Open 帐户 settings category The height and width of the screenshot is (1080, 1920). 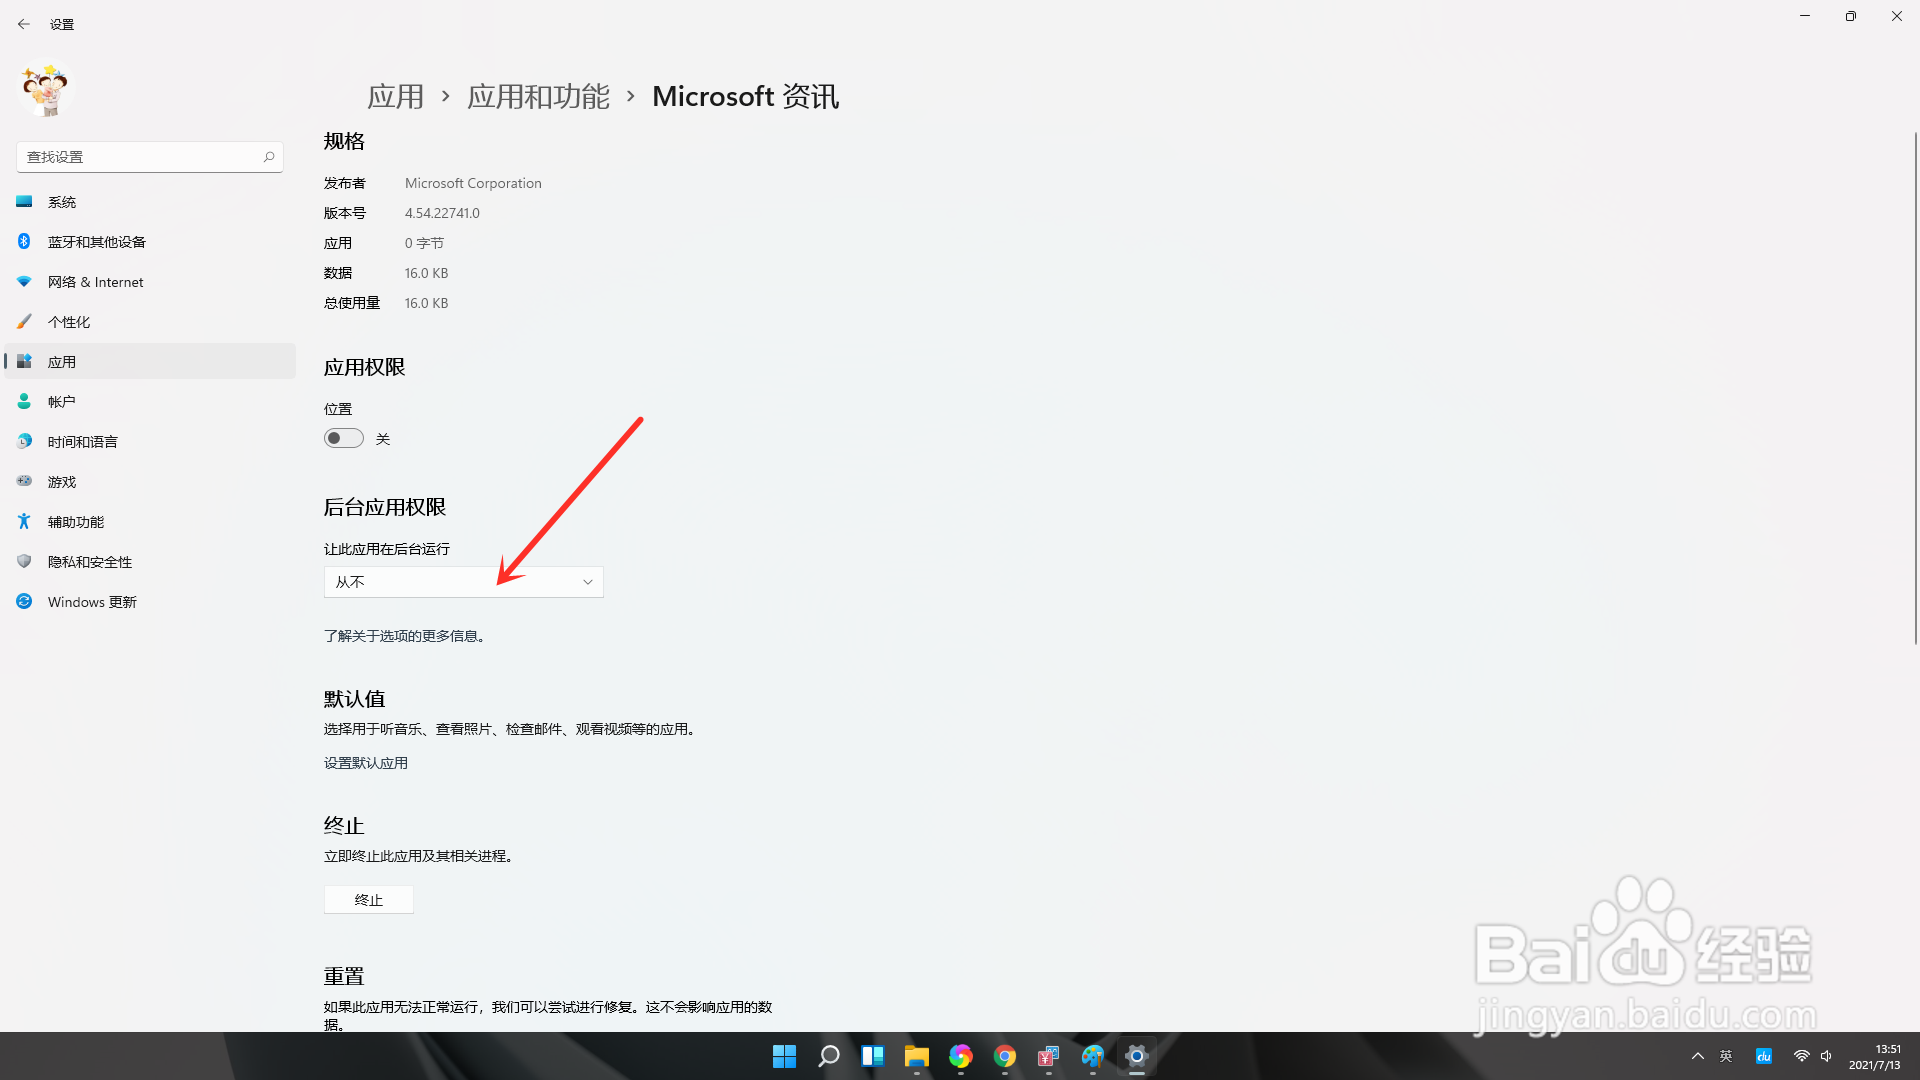[150, 402]
